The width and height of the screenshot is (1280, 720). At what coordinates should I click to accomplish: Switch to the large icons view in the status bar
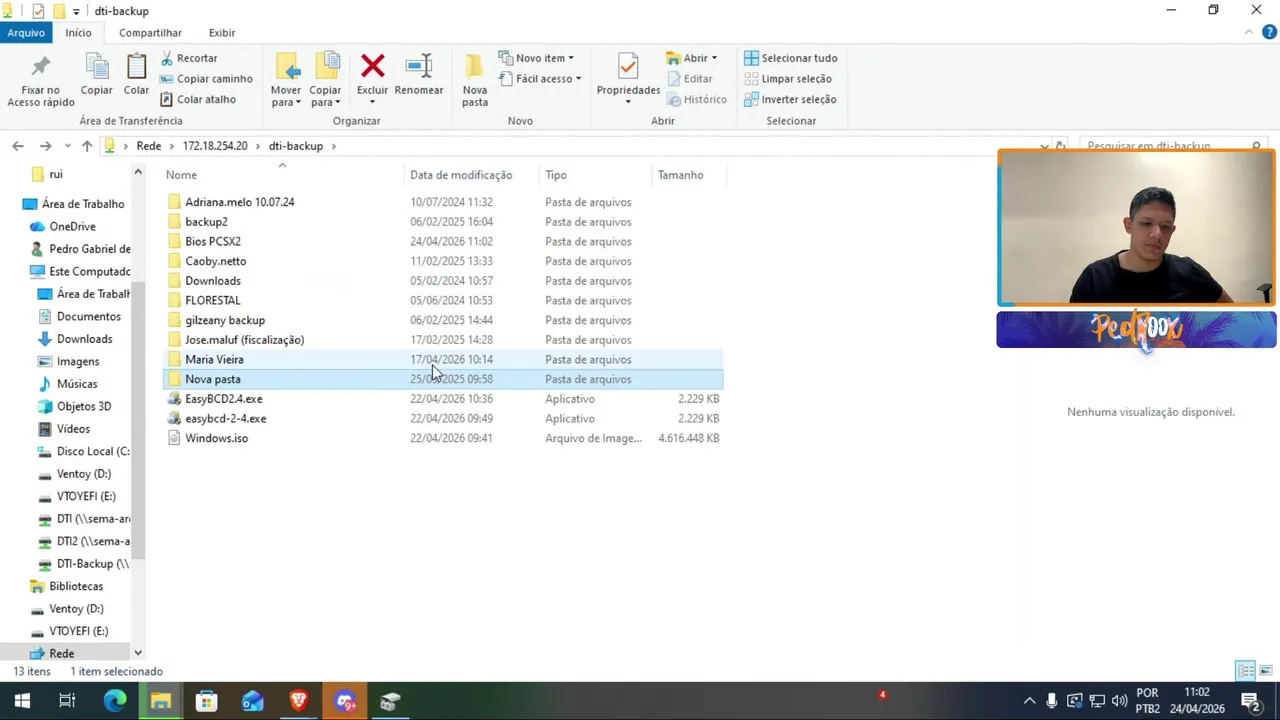pyautogui.click(x=1266, y=671)
